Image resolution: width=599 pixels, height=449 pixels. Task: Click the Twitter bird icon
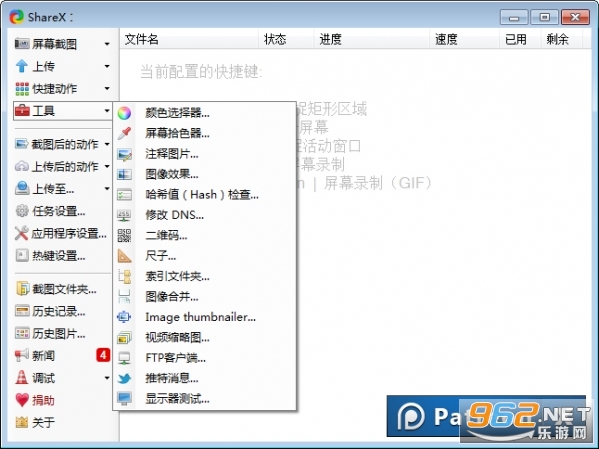(124, 378)
